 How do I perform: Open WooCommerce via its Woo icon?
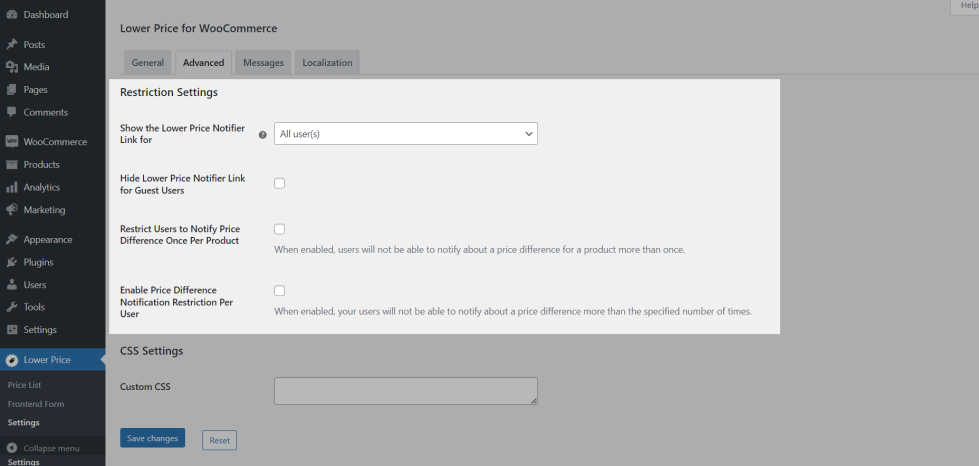point(12,142)
